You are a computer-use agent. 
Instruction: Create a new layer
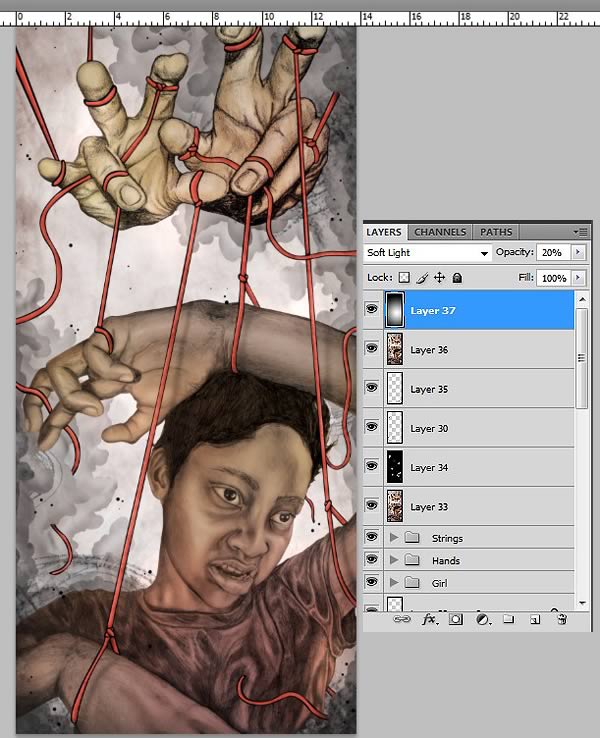pyautogui.click(x=535, y=619)
